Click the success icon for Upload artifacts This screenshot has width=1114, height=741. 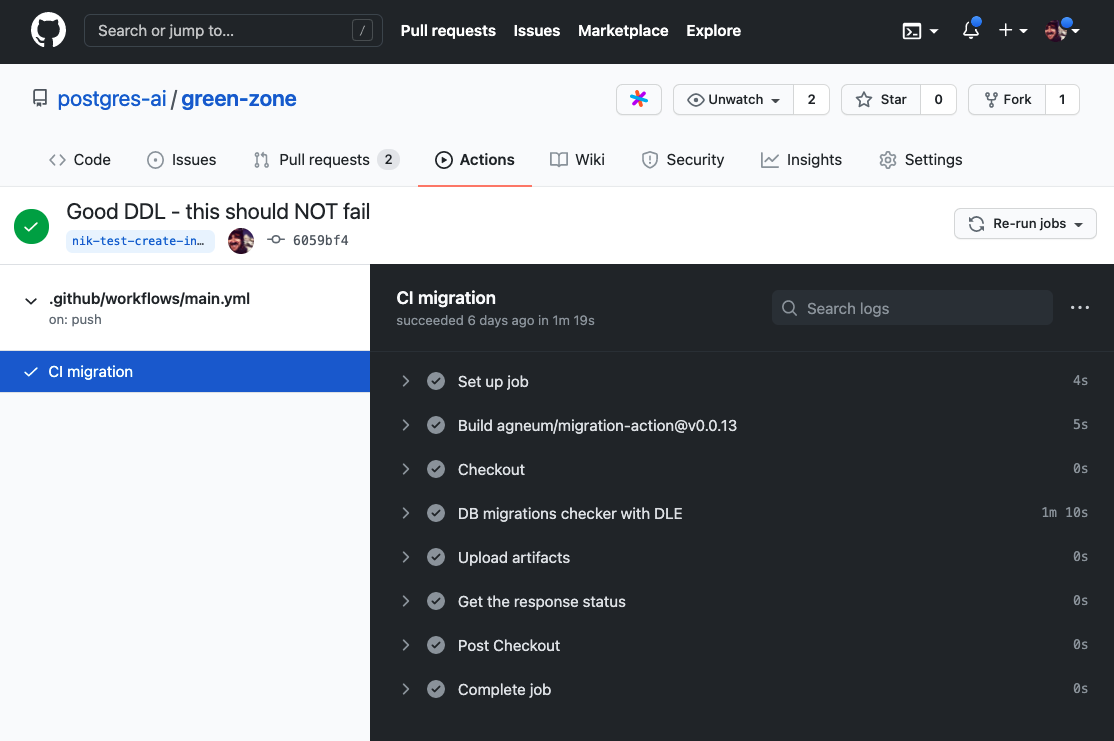click(x=436, y=558)
